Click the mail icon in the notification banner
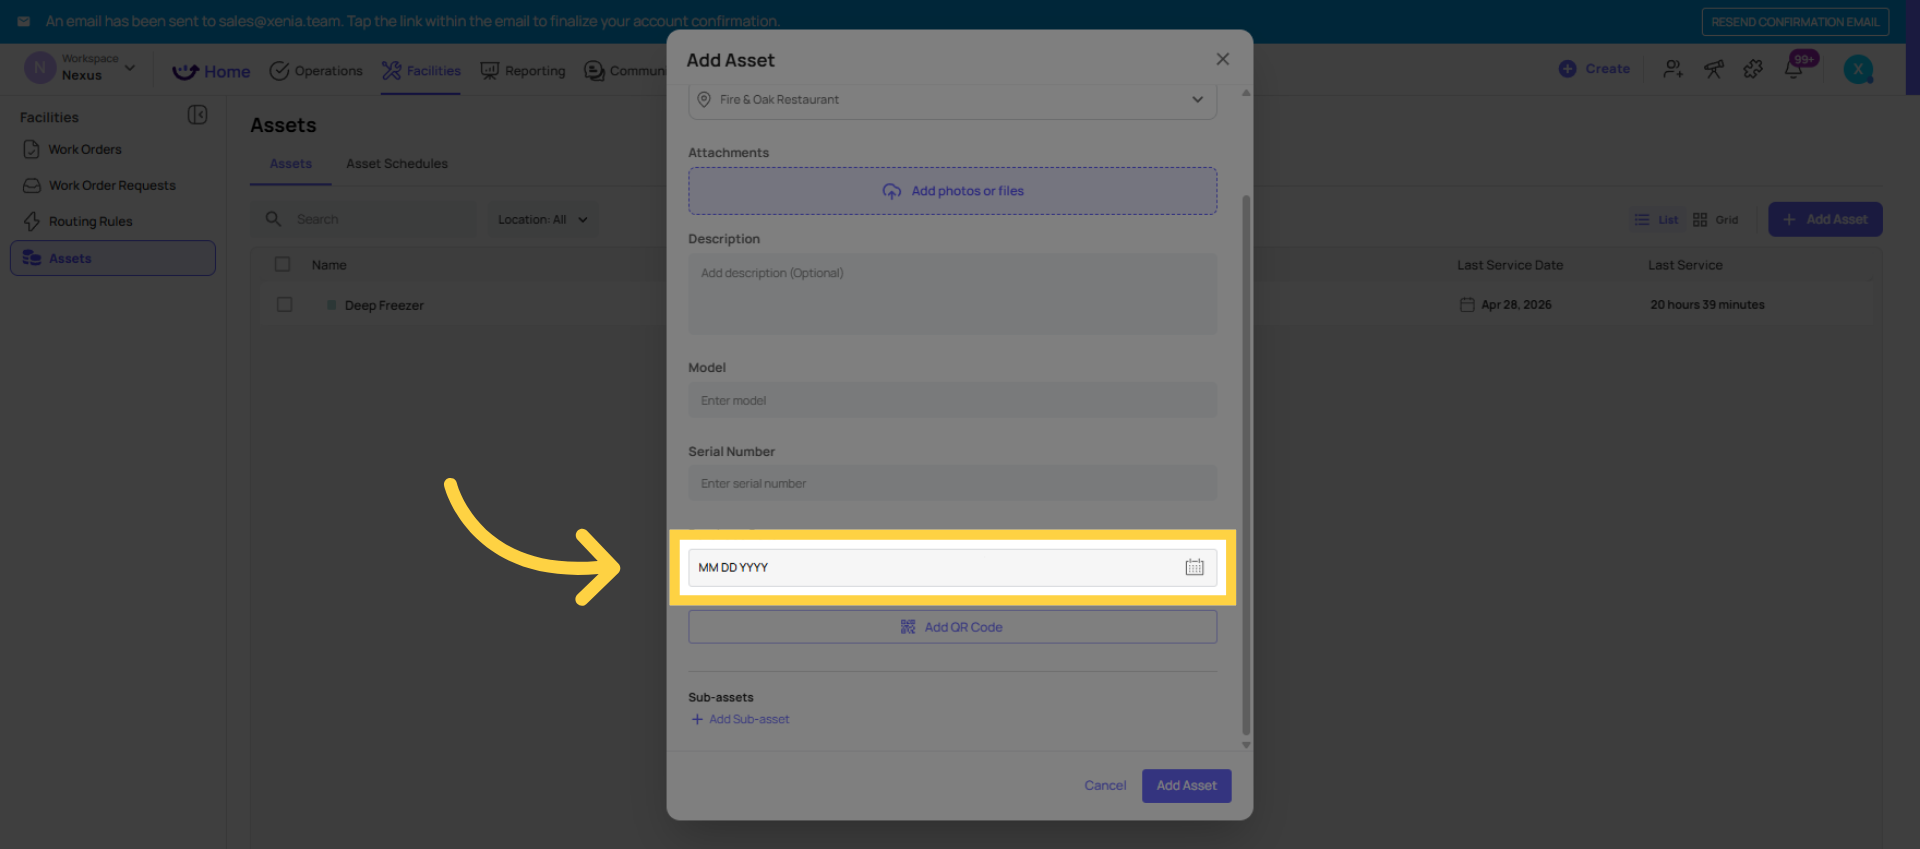 coord(23,21)
